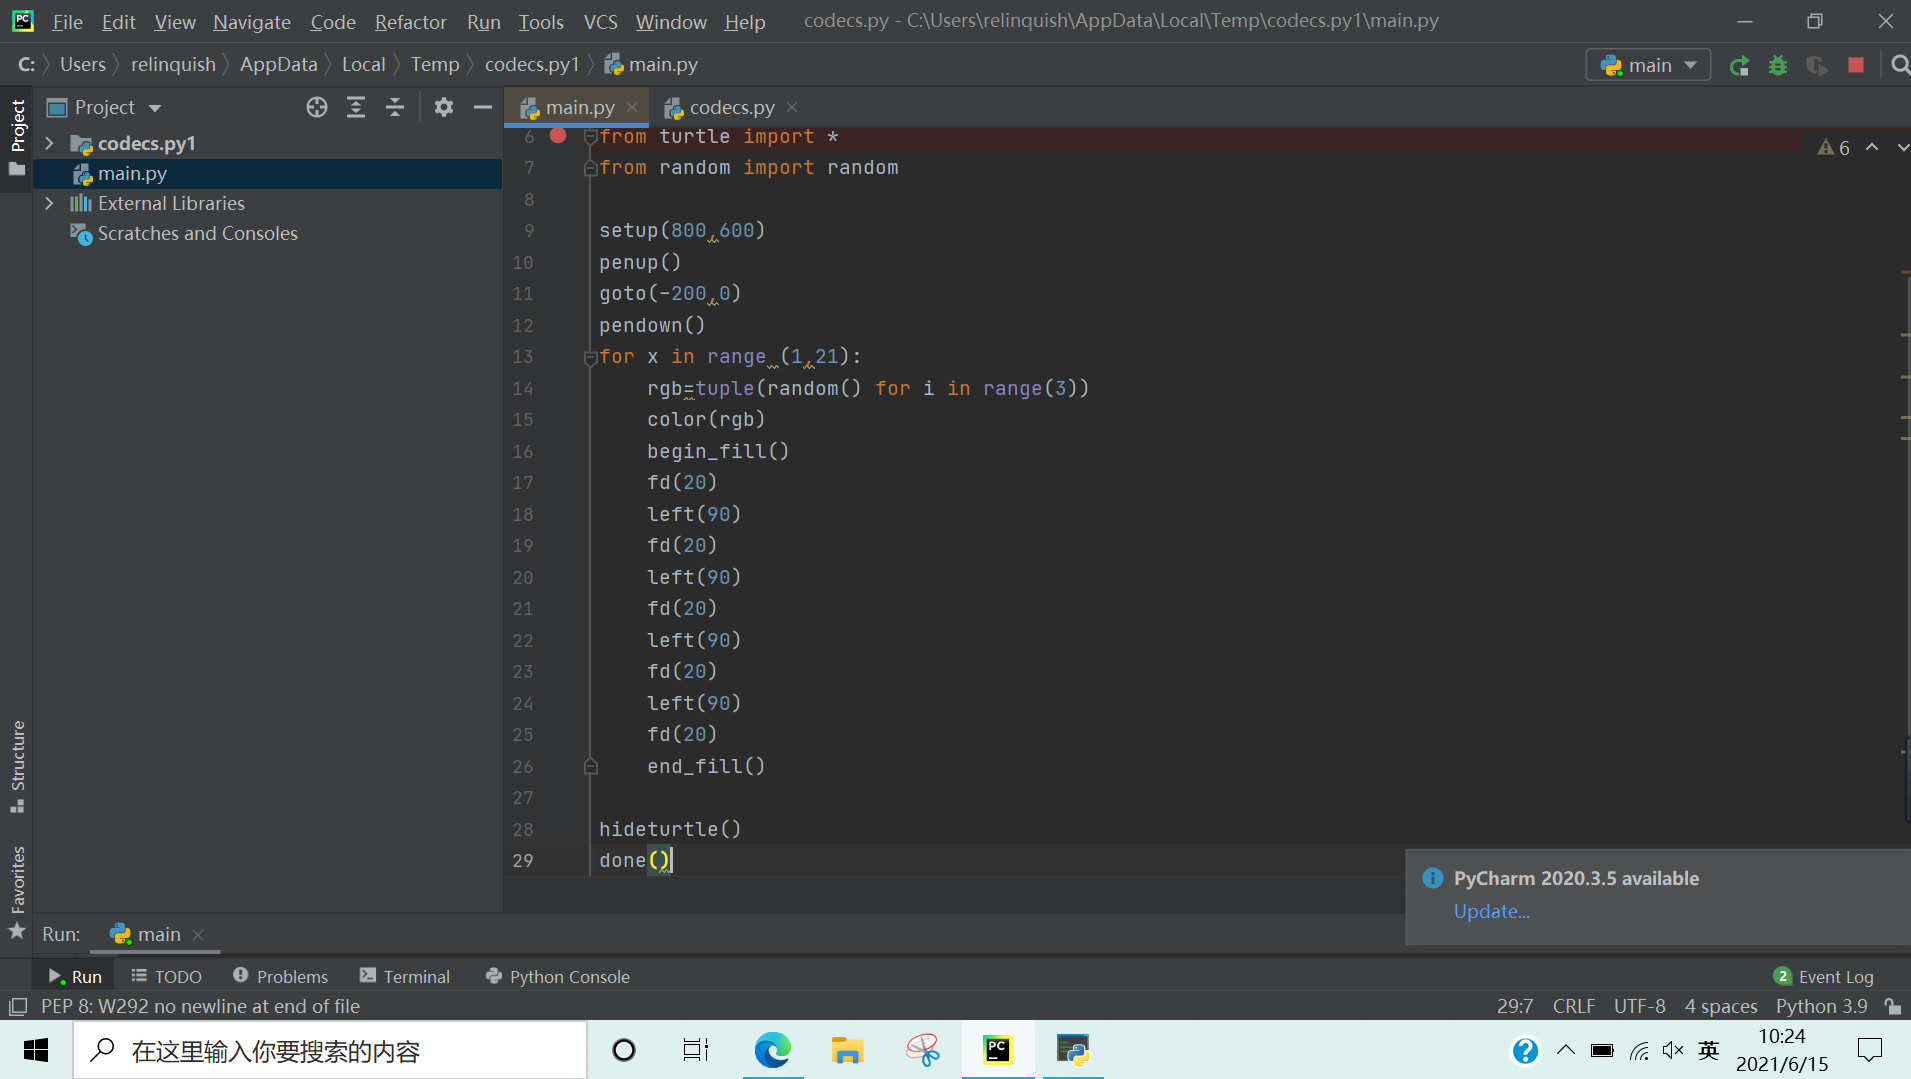
Task: Run with coverage shield icon
Action: (1817, 66)
